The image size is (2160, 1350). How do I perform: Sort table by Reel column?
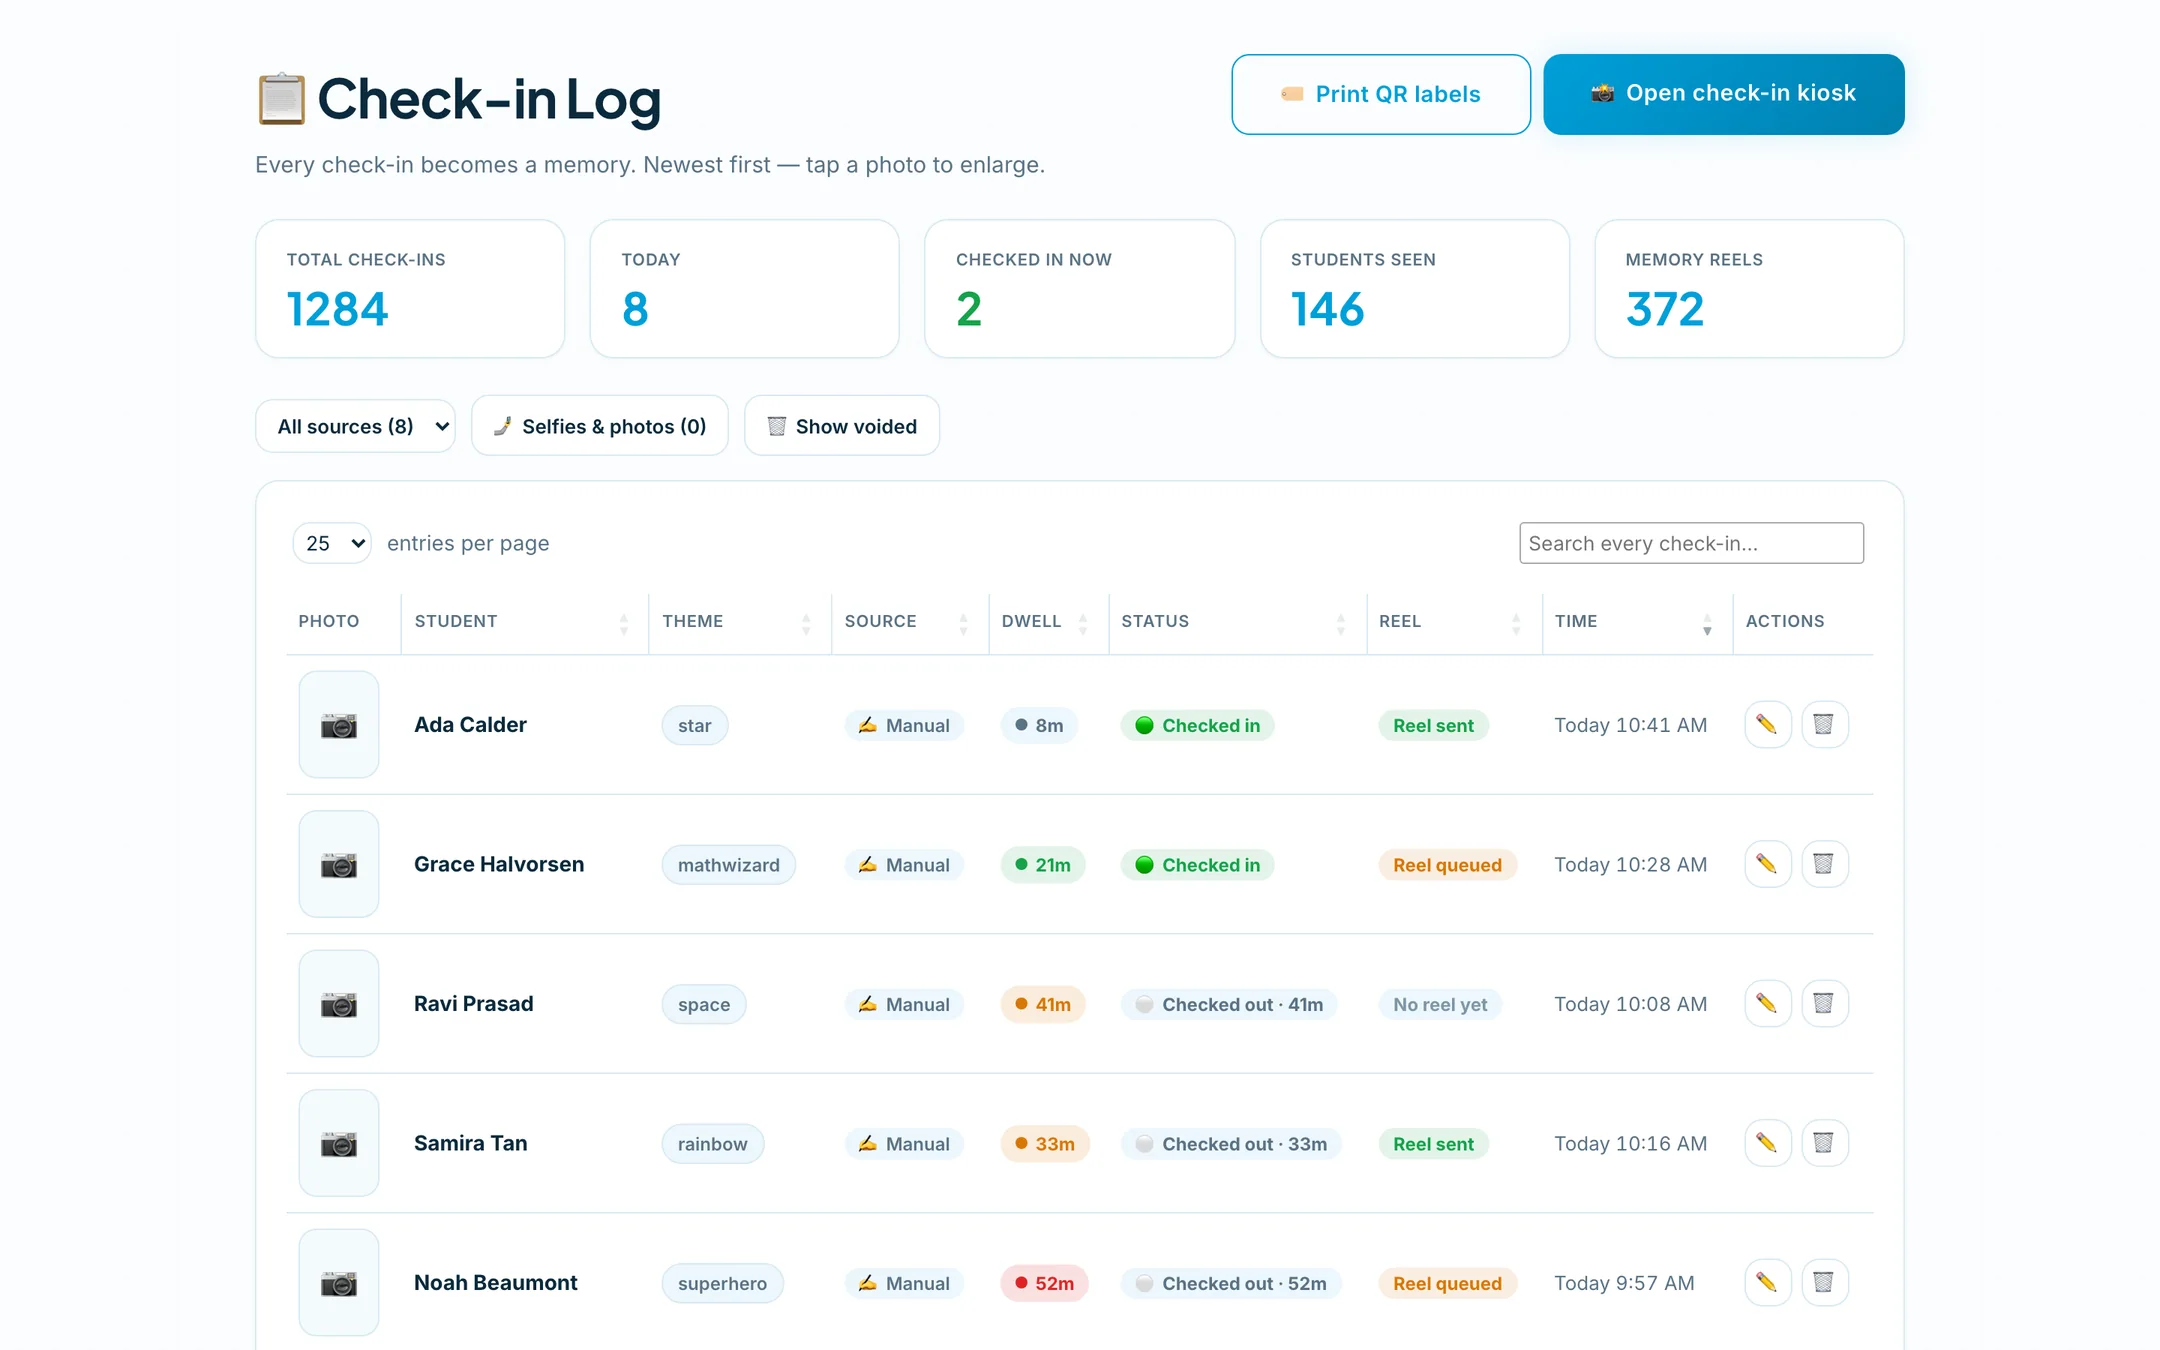1454,622
